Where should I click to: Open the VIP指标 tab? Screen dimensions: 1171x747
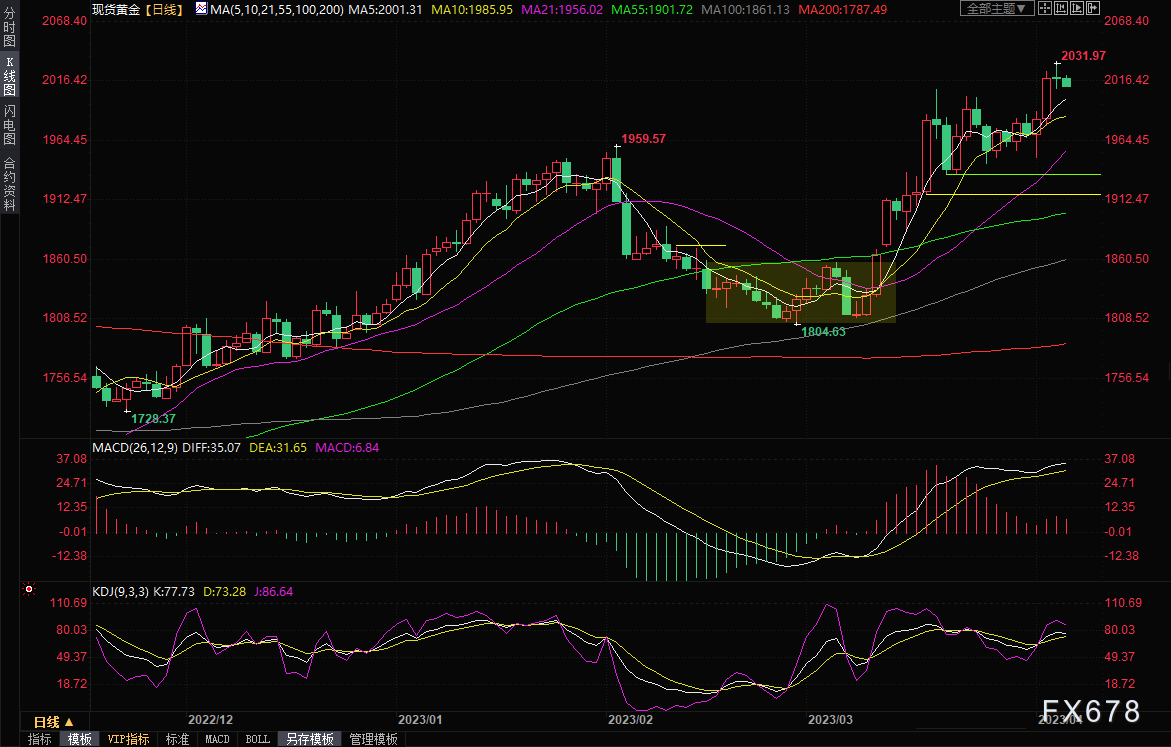point(128,739)
